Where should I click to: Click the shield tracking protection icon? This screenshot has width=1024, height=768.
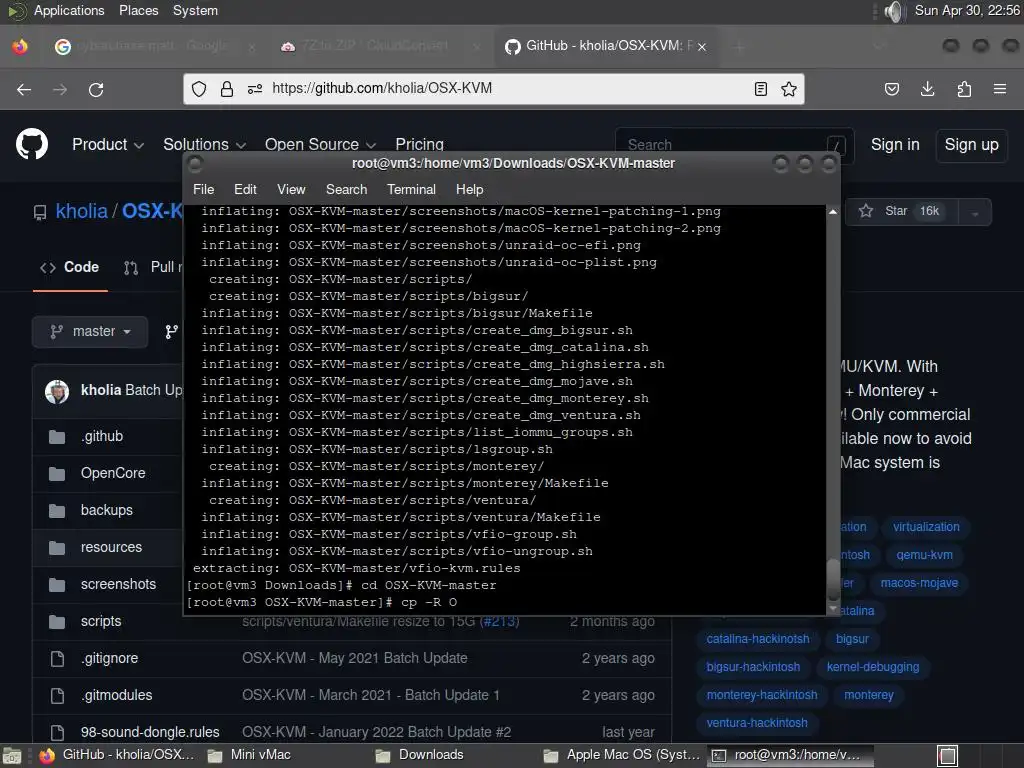(199, 89)
